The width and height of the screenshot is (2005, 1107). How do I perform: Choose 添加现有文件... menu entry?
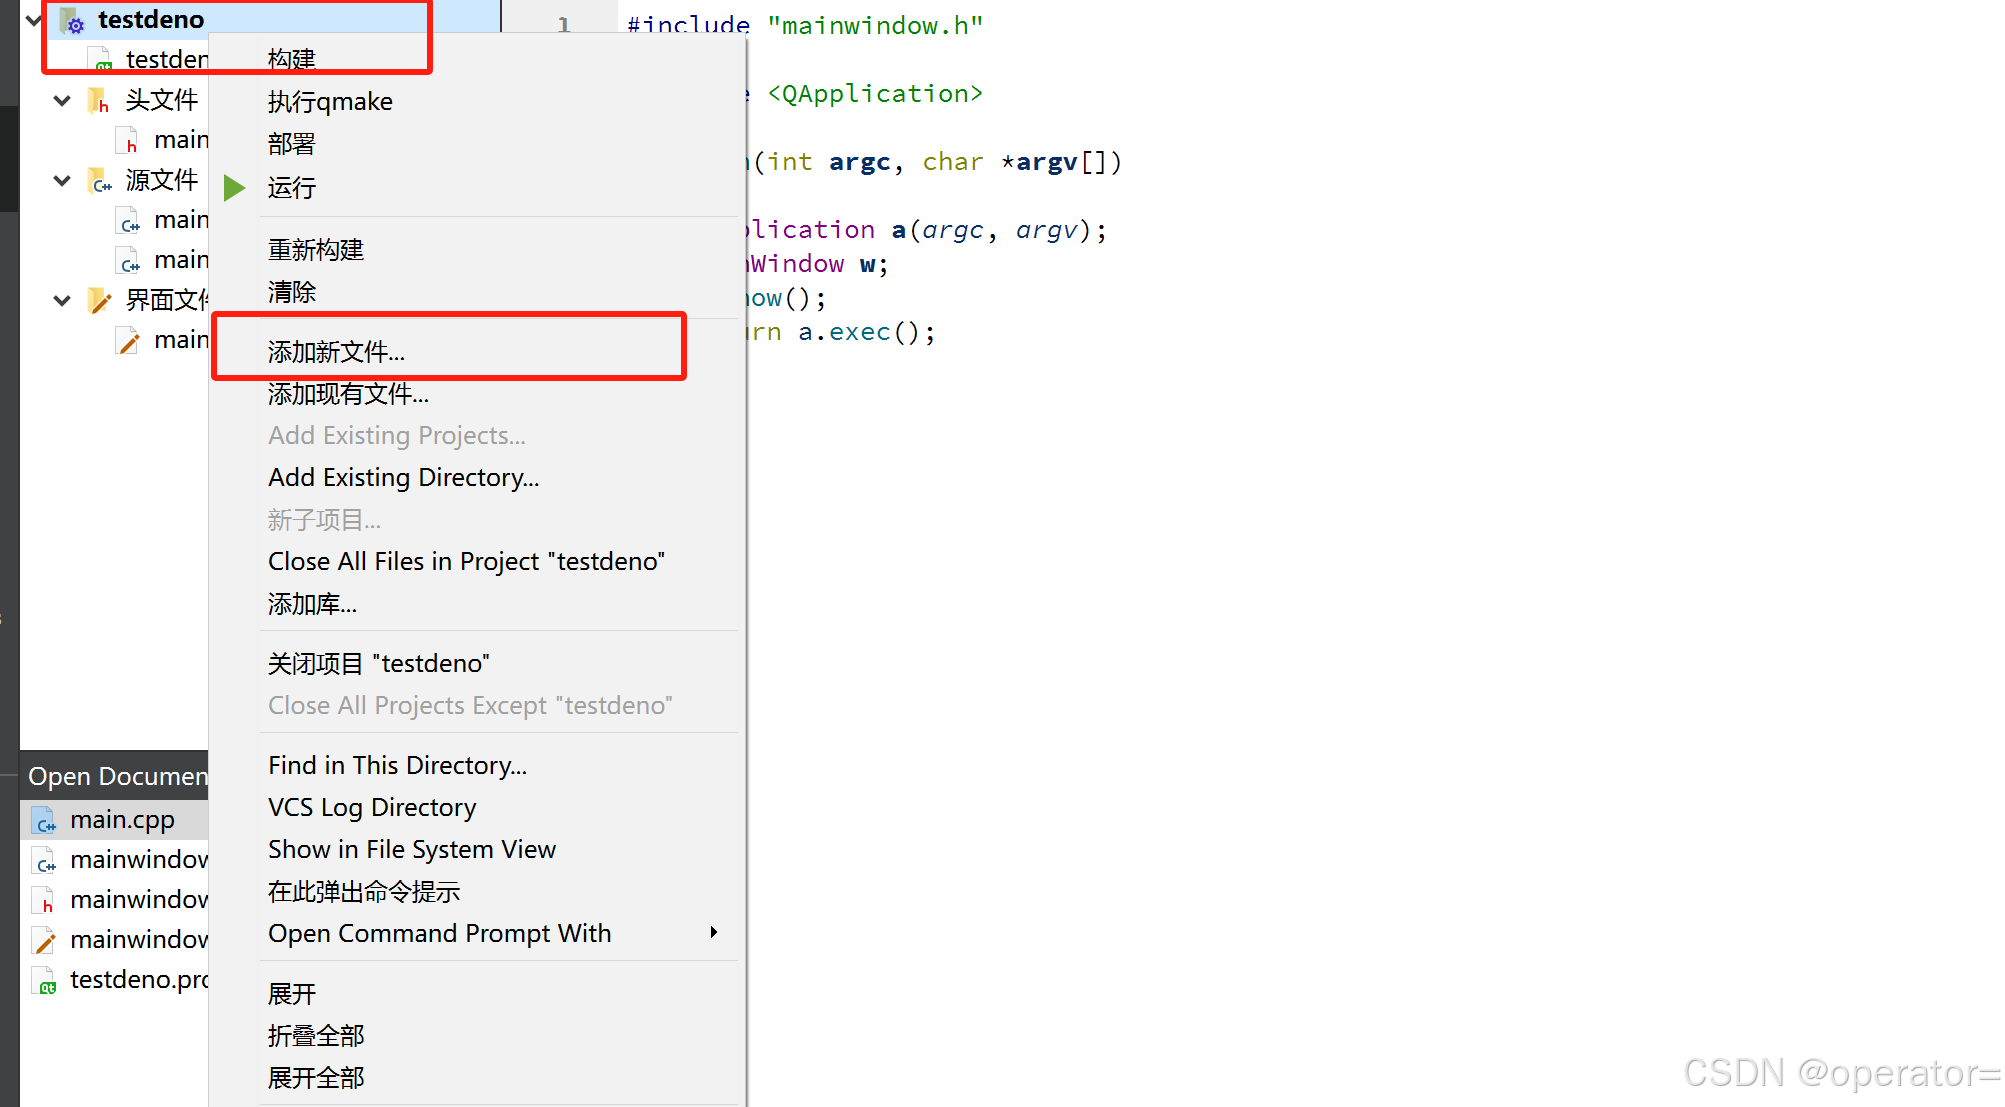[x=348, y=394]
